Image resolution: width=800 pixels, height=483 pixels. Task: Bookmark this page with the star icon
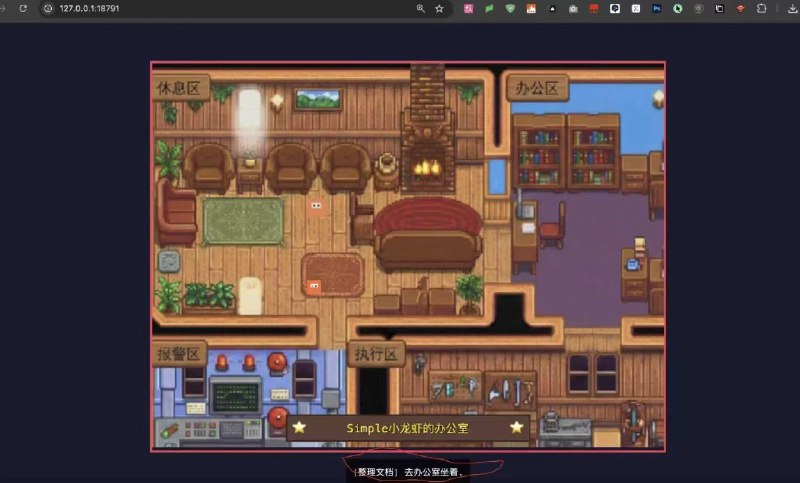pos(439,8)
